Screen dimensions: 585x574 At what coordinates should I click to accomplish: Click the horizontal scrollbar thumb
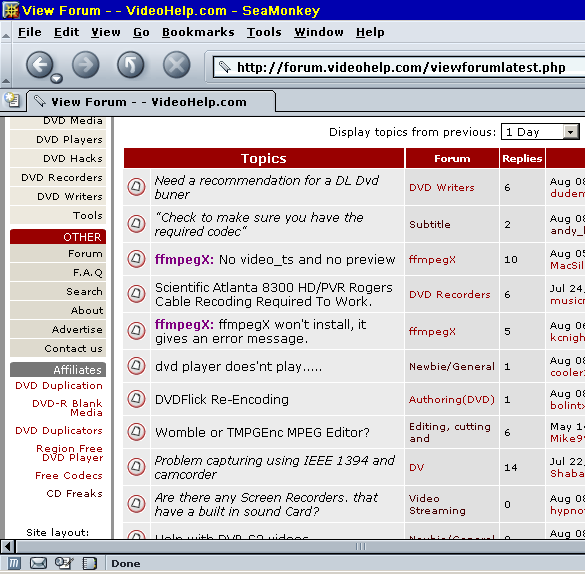pos(360,547)
